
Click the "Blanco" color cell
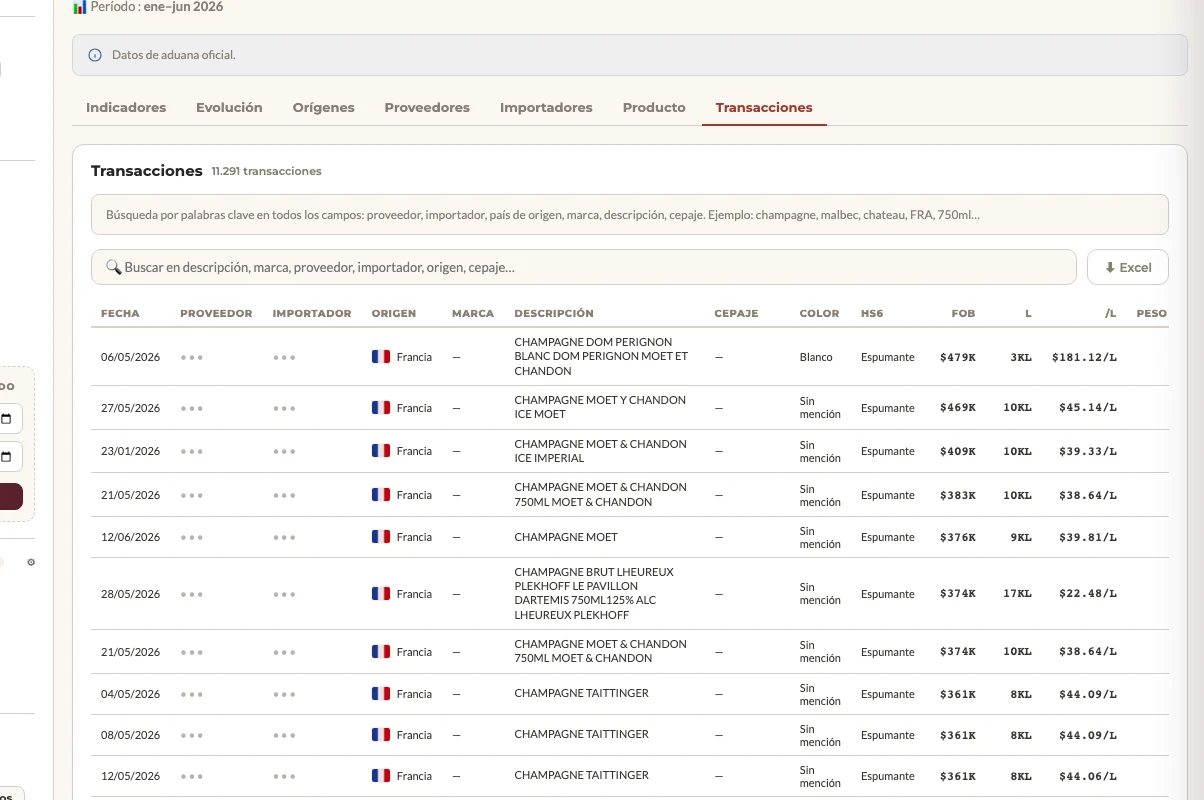point(816,357)
